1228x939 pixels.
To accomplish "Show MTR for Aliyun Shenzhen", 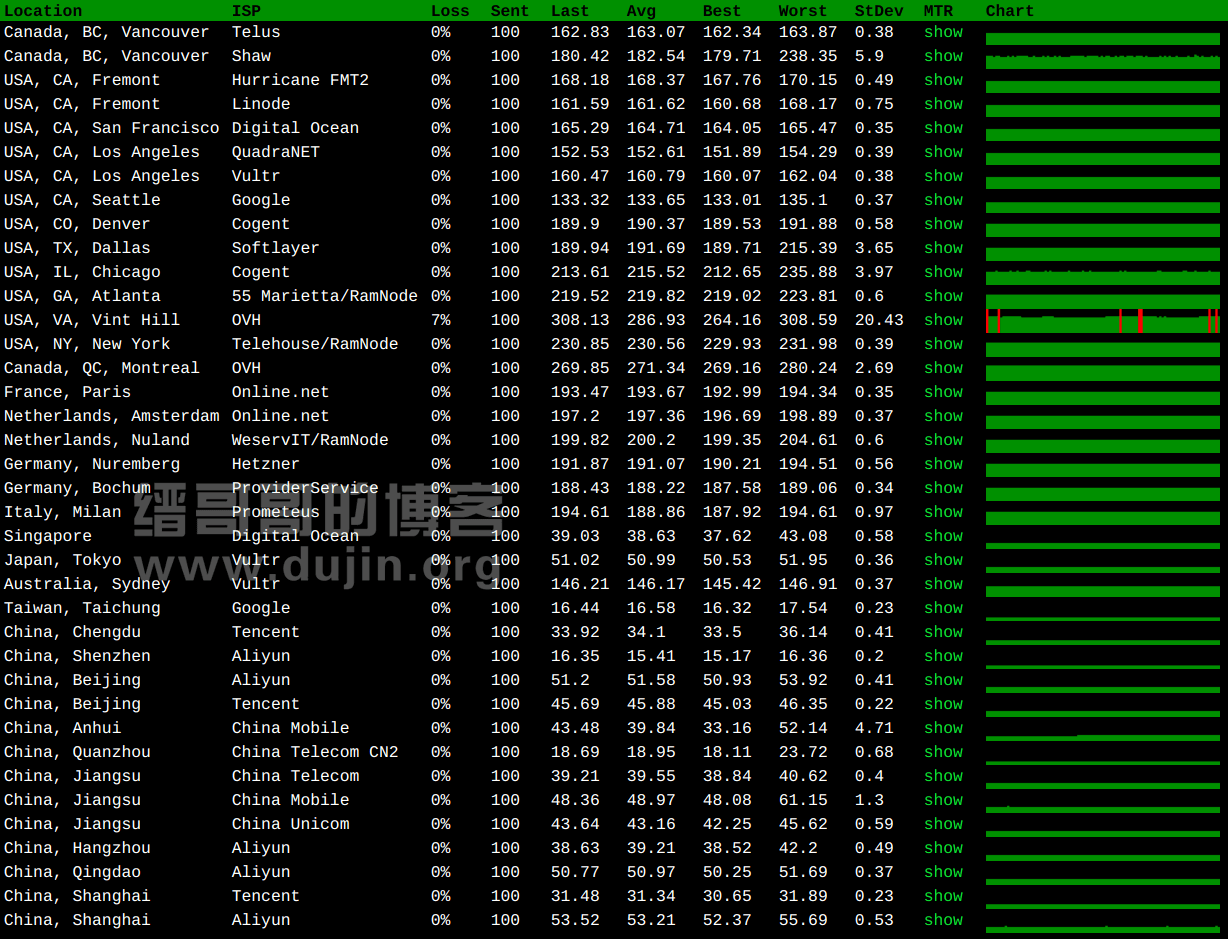I will coord(943,656).
